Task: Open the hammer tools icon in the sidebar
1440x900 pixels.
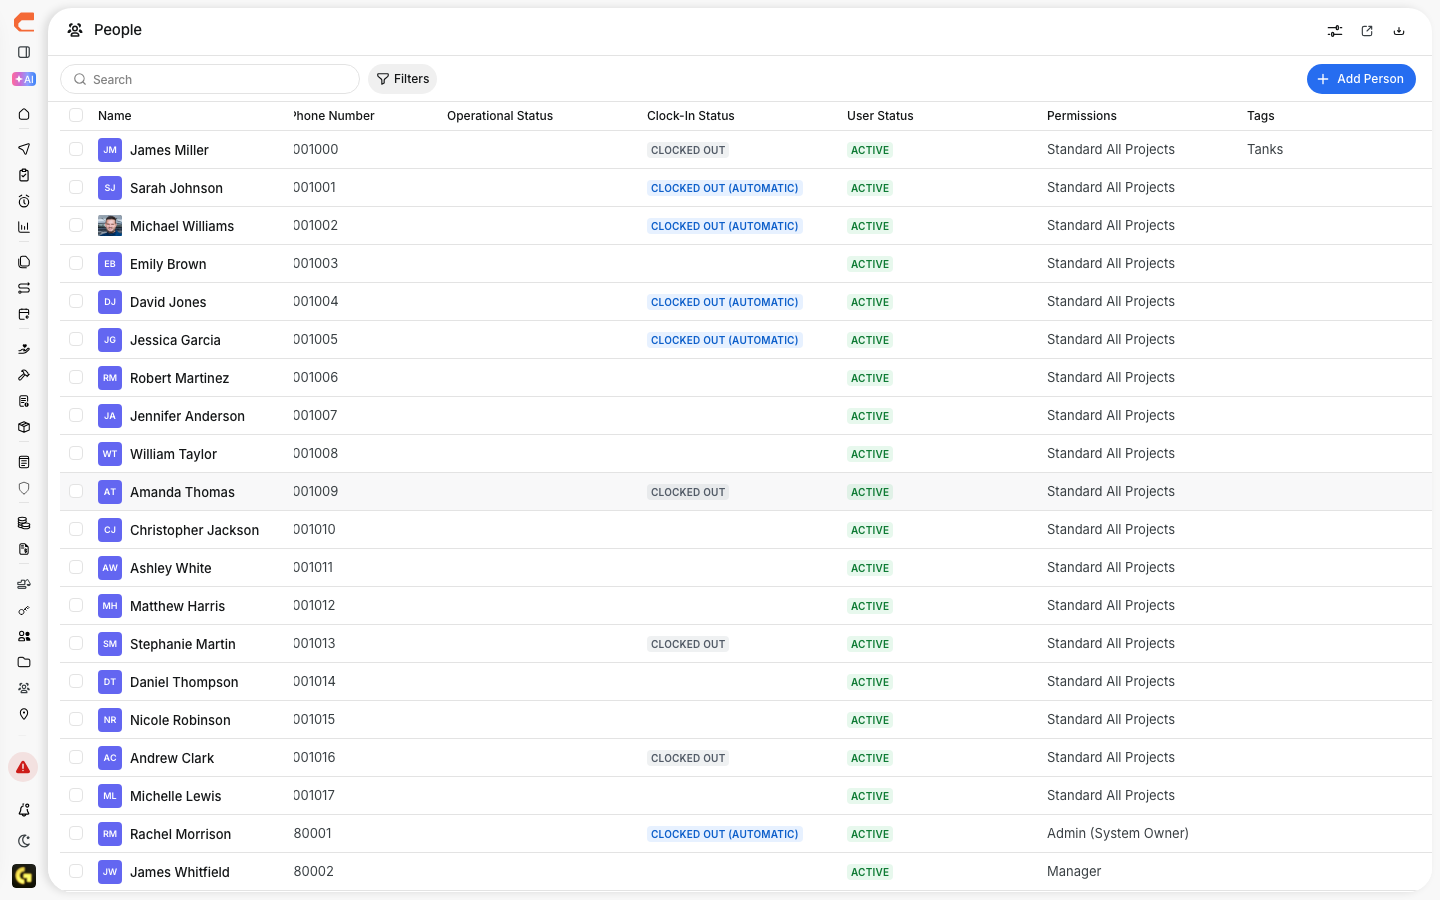Action: [x=24, y=375]
